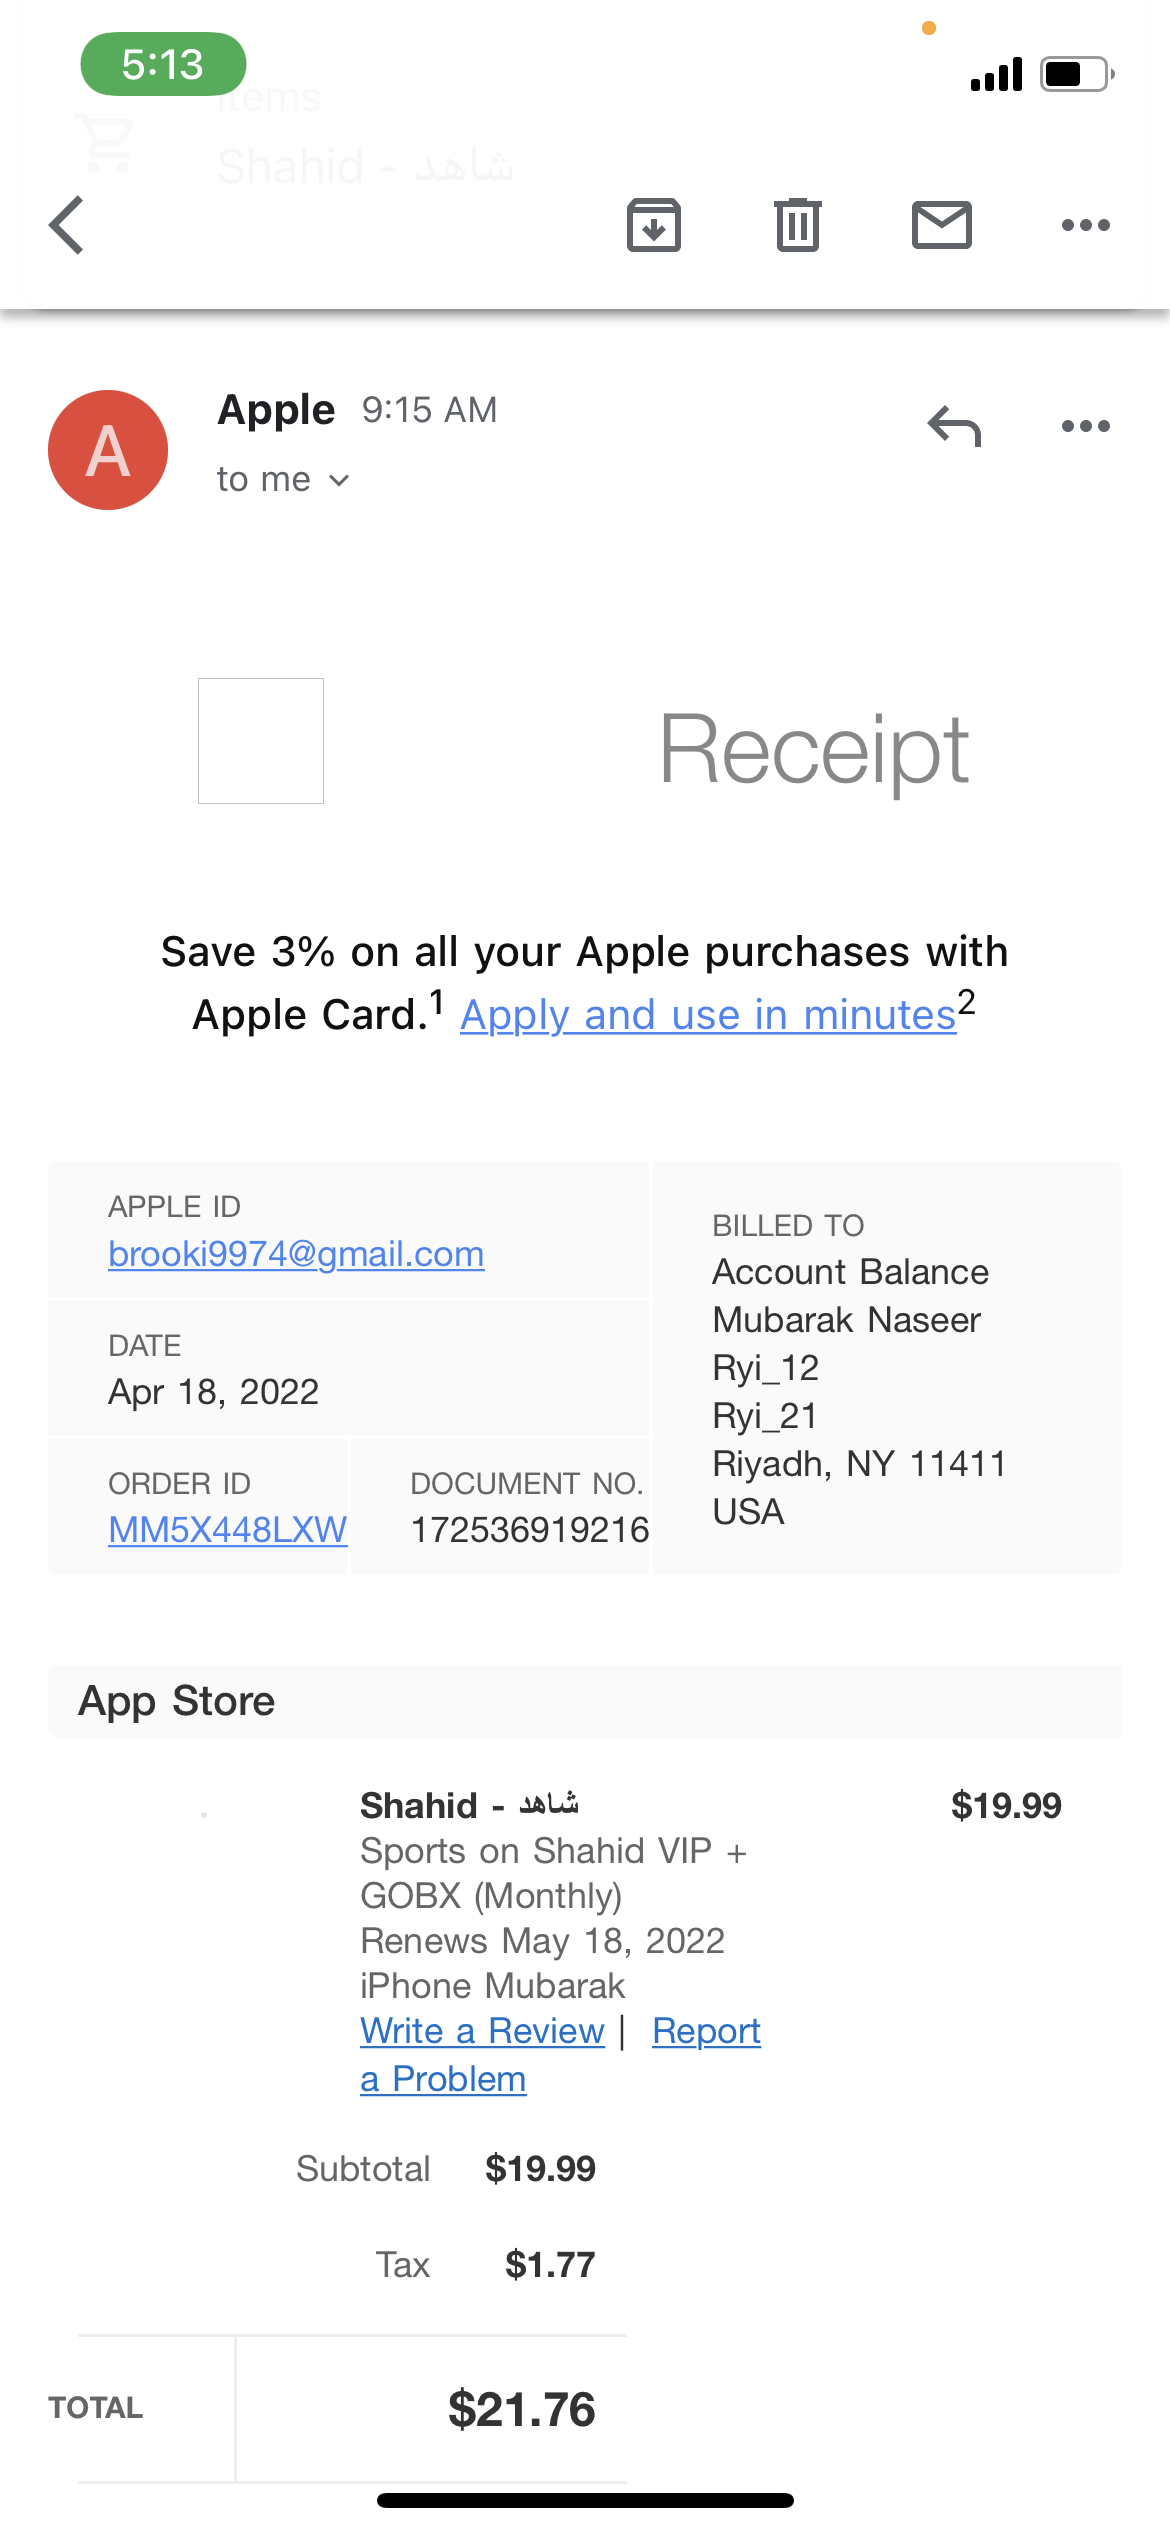Tap the brooki9974@gmail.com Apple ID link

(x=296, y=1253)
